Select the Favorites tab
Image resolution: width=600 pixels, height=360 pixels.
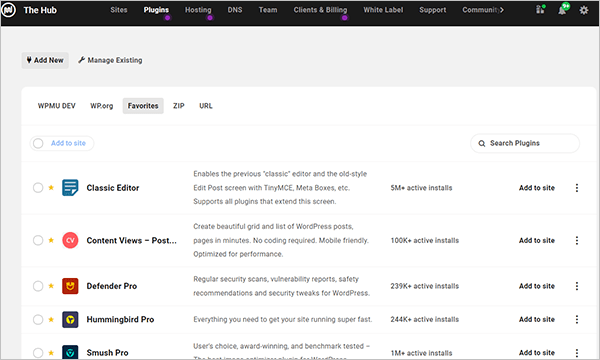[x=143, y=106]
